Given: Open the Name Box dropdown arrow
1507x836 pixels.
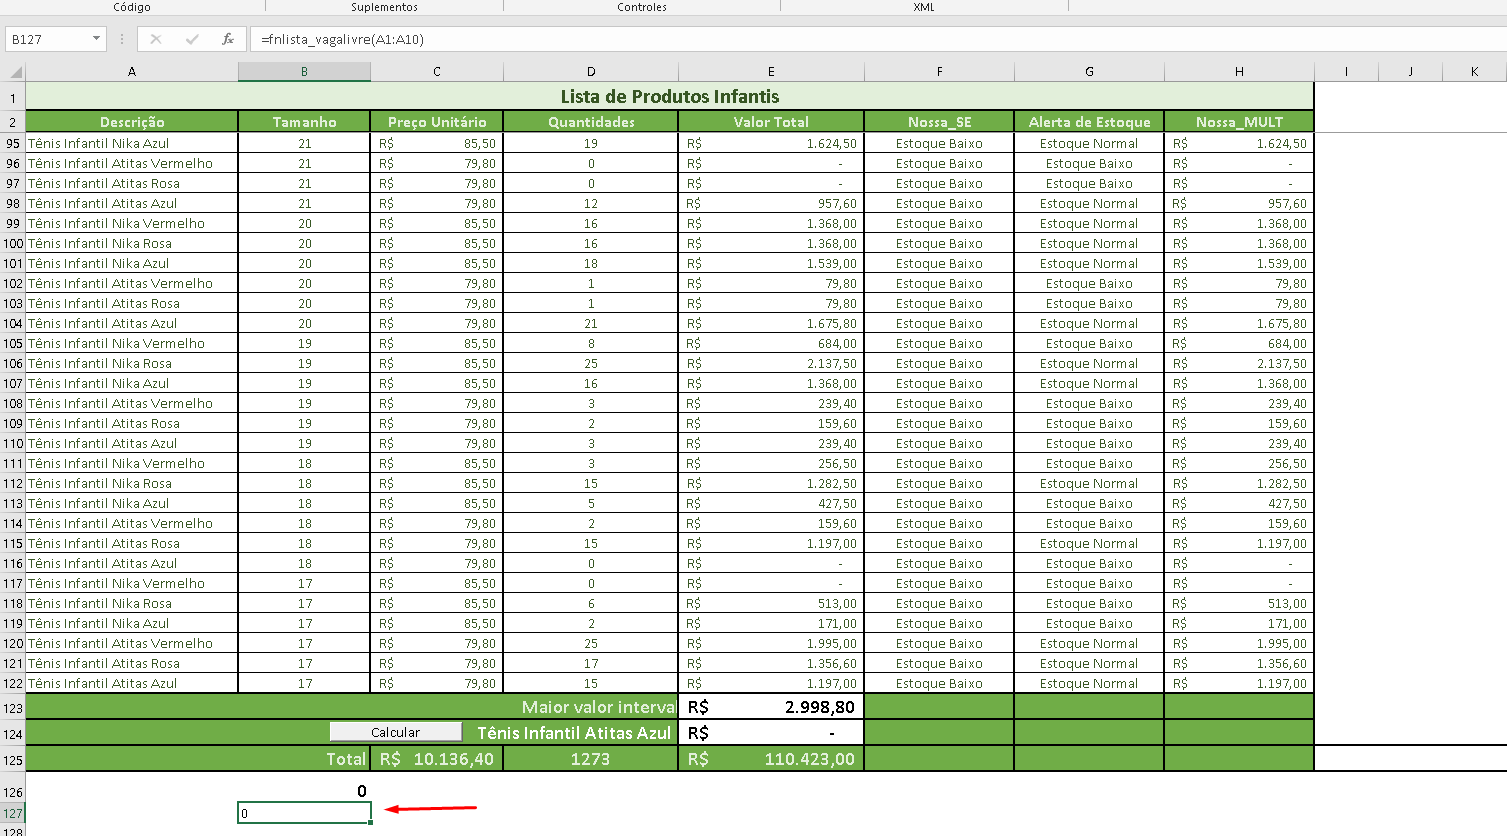Looking at the screenshot, I should (96, 39).
